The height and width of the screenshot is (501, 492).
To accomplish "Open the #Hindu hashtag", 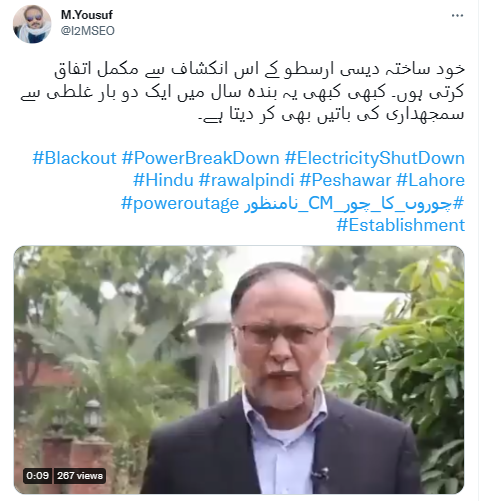I will point(163,180).
